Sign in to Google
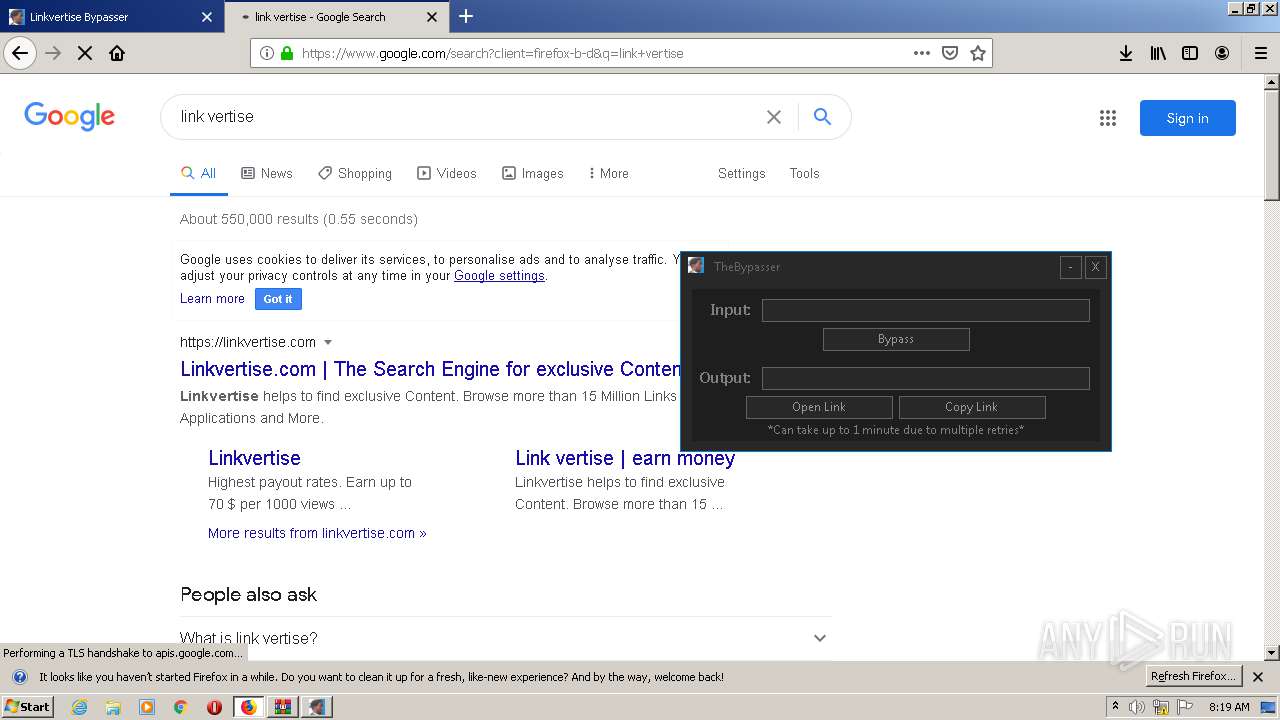This screenshot has height=720, width=1280. [x=1187, y=118]
